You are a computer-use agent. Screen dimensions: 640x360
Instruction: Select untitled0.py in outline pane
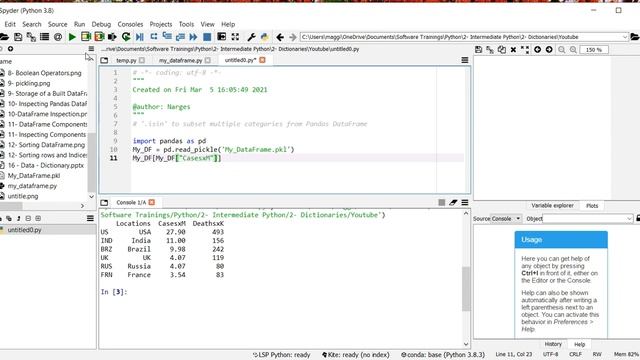pyautogui.click(x=24, y=230)
